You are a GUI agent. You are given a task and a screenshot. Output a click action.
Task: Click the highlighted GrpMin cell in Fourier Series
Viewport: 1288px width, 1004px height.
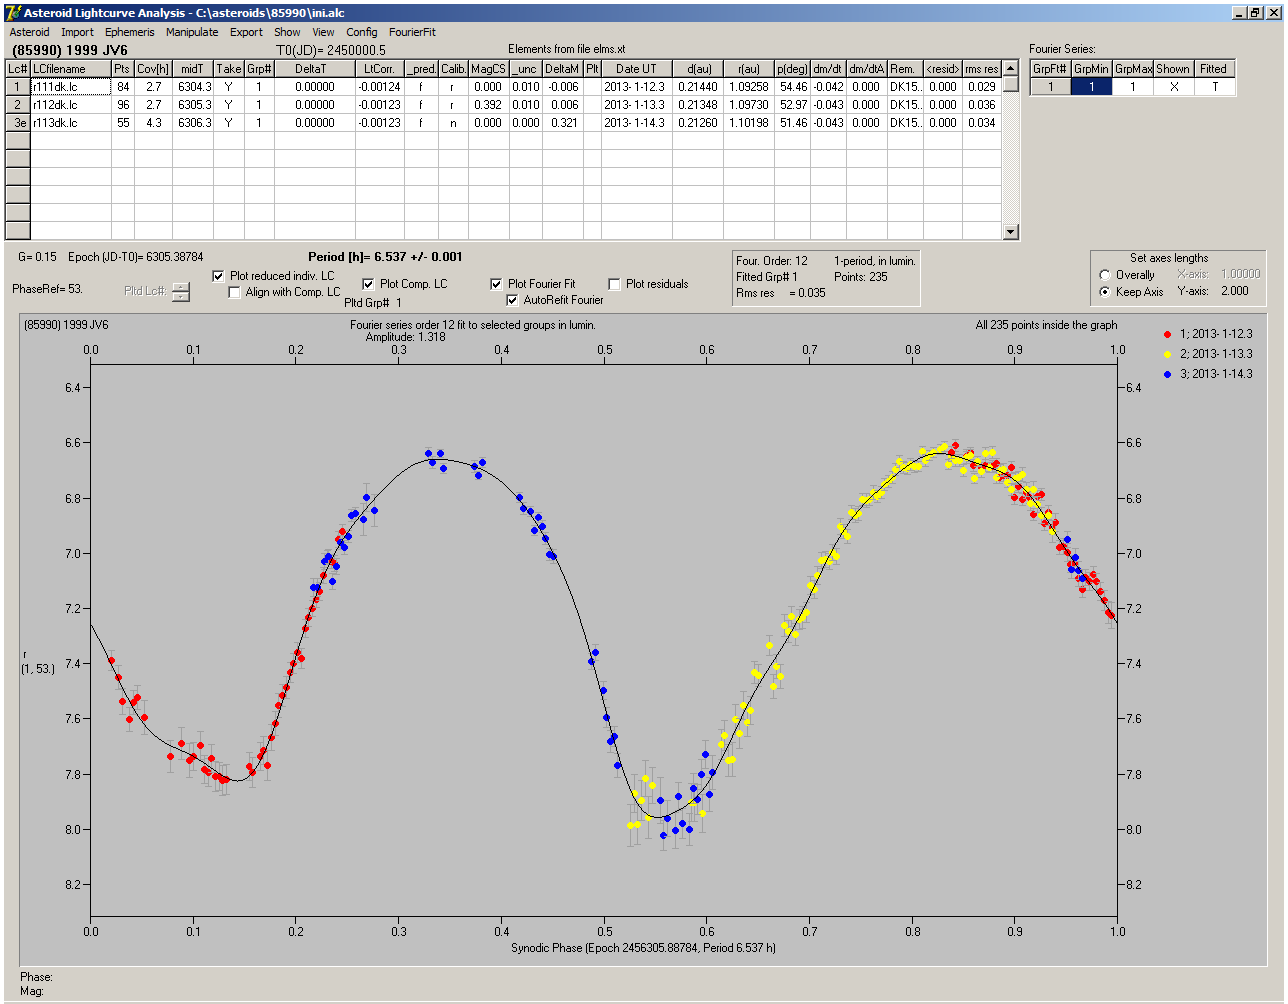point(1091,87)
